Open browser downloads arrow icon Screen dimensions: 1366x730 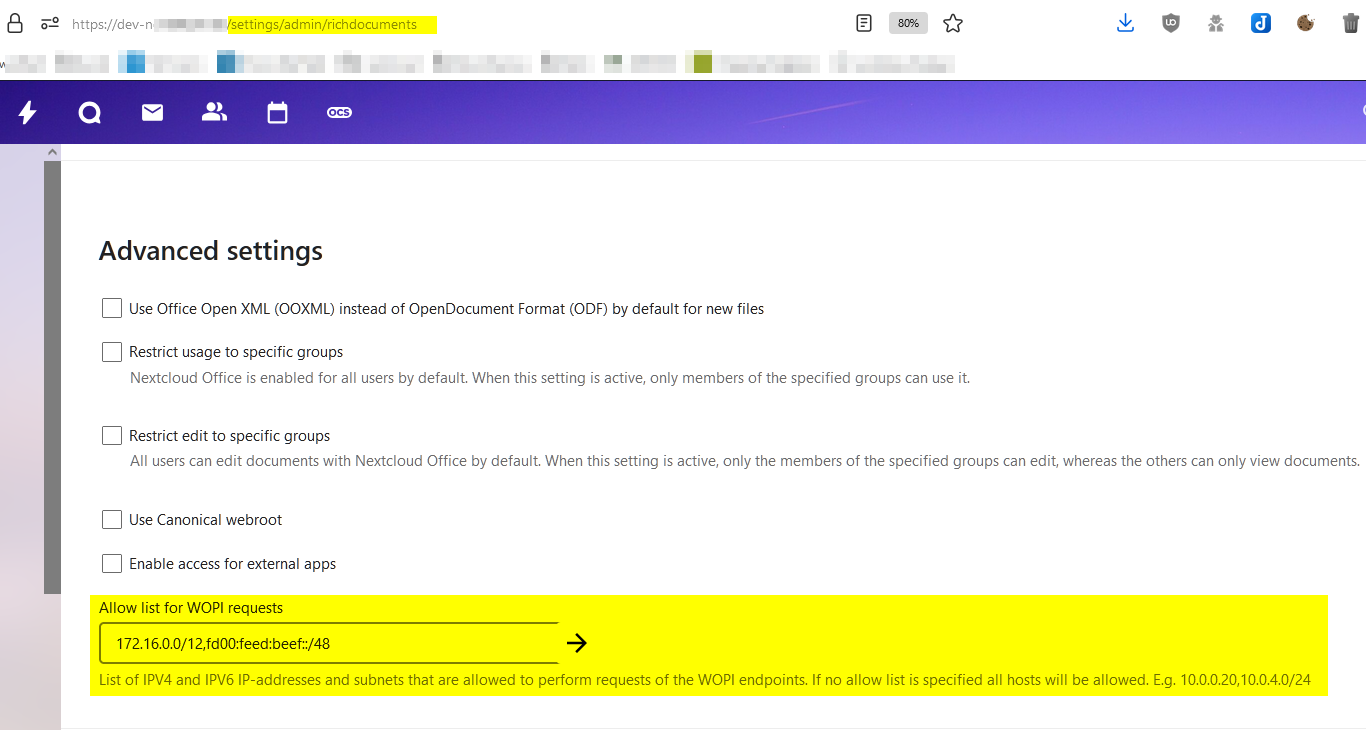(1125, 23)
